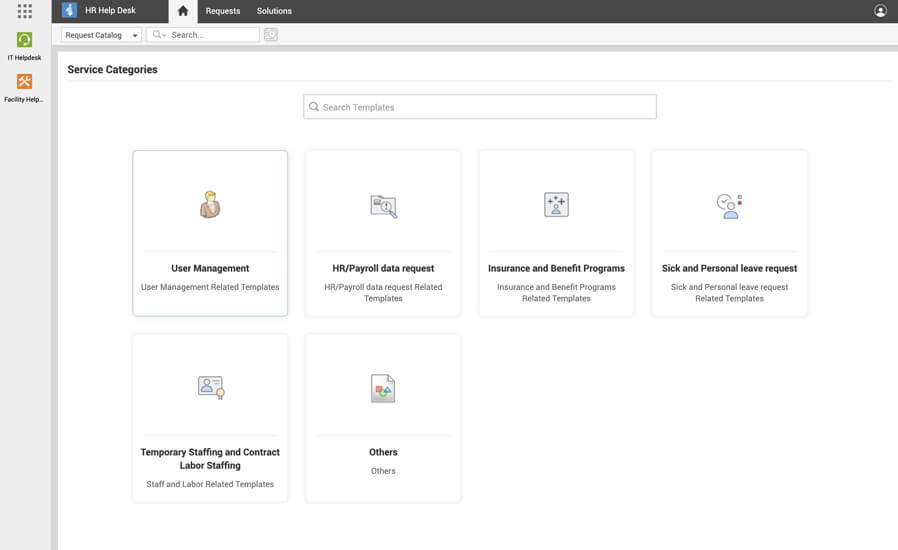This screenshot has height=550, width=898.
Task: Open the user profile icon
Action: click(x=880, y=11)
